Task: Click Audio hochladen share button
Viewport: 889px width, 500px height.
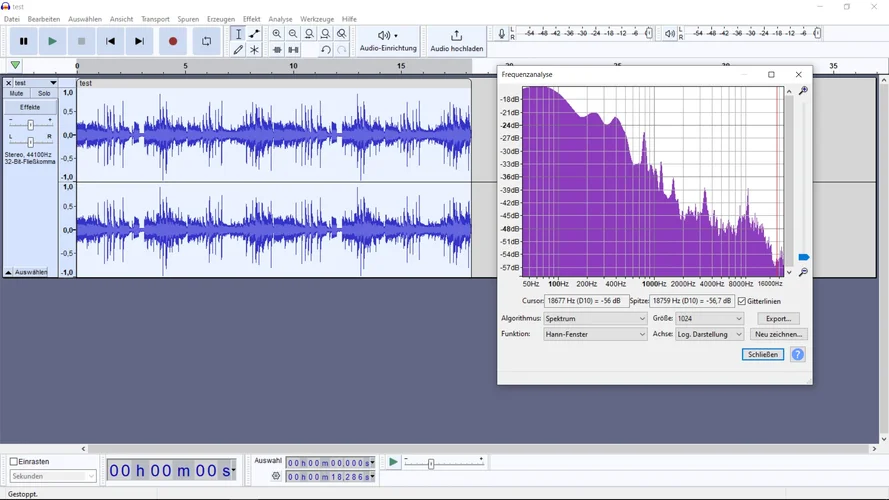Action: point(456,41)
